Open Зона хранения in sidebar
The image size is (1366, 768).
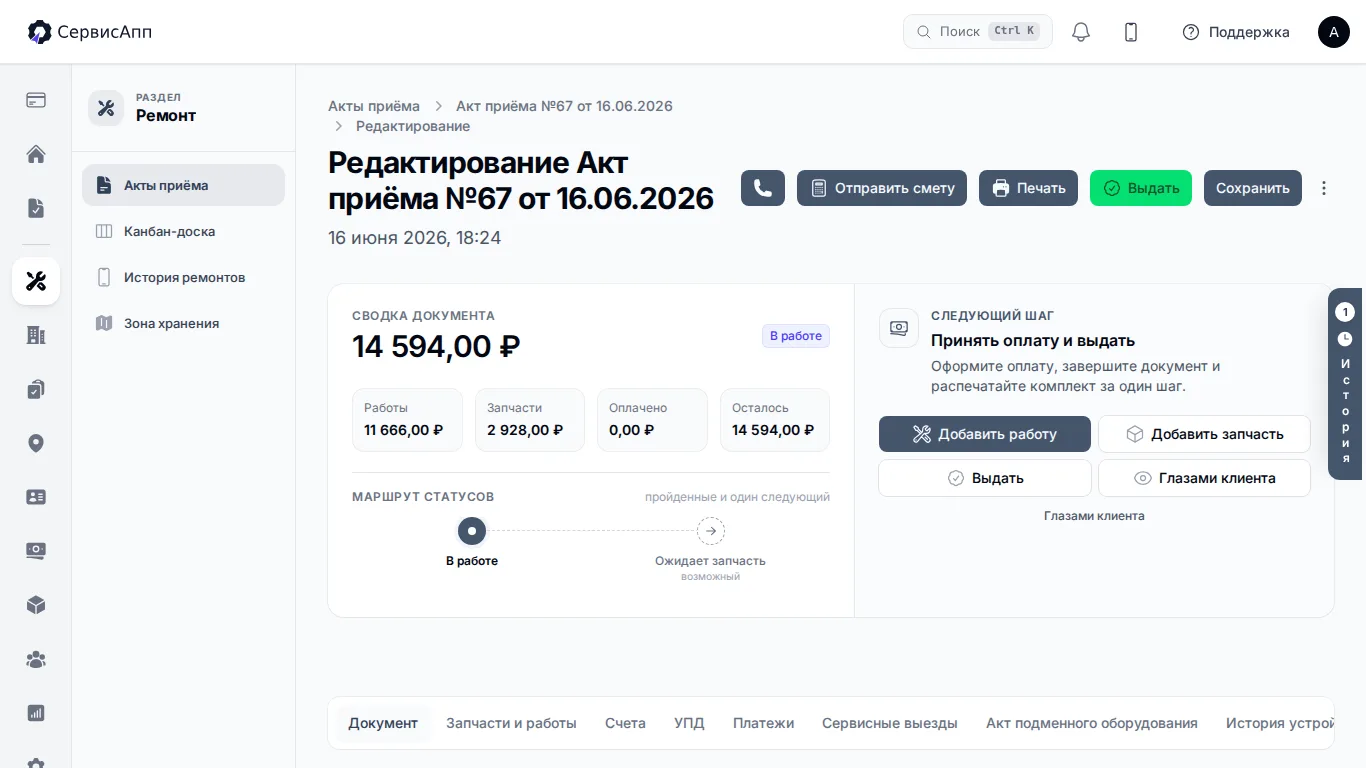click(183, 323)
